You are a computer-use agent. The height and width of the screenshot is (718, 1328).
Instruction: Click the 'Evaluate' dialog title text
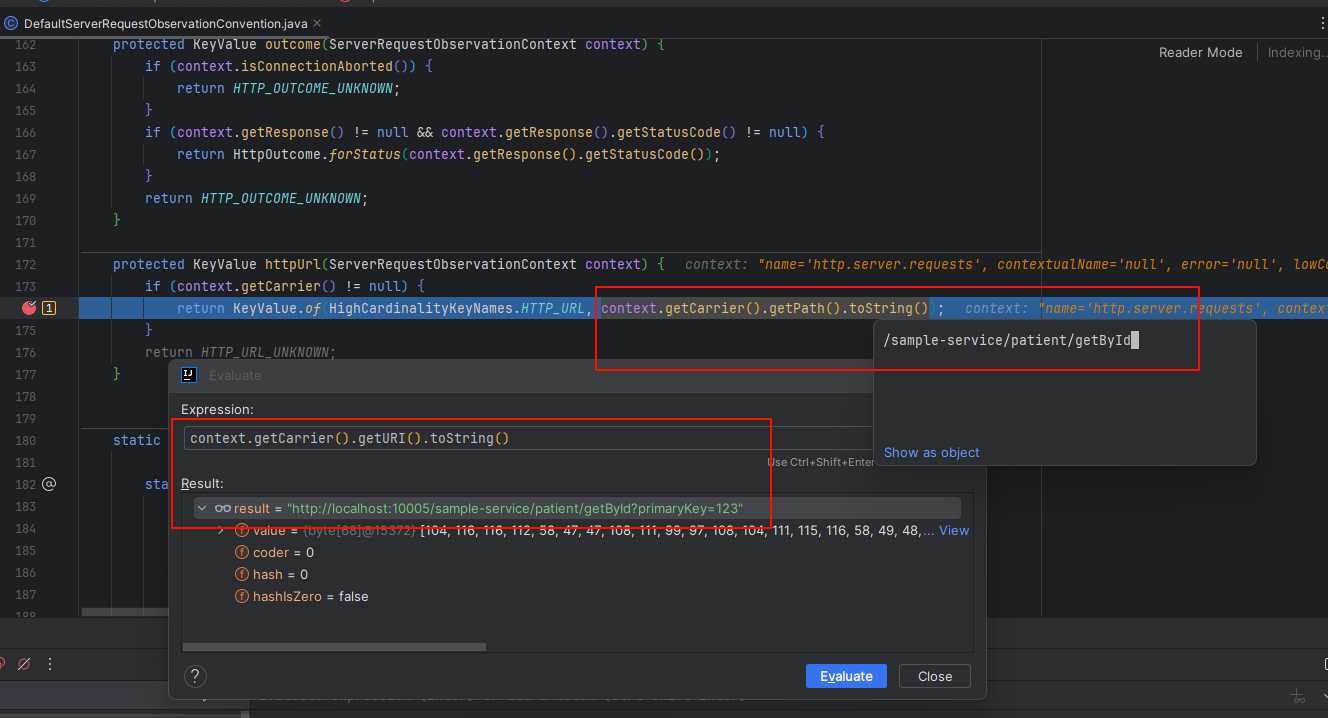coord(235,375)
